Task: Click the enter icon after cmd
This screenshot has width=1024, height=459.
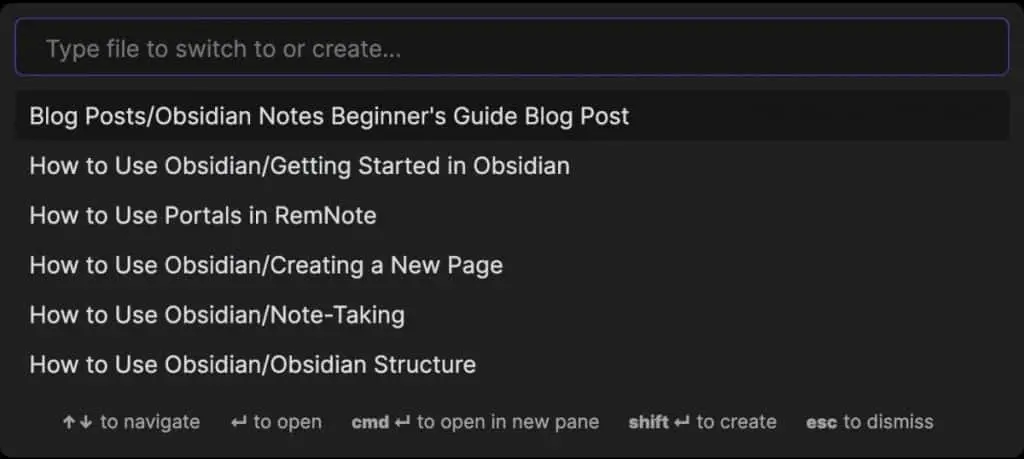Action: tap(402, 422)
